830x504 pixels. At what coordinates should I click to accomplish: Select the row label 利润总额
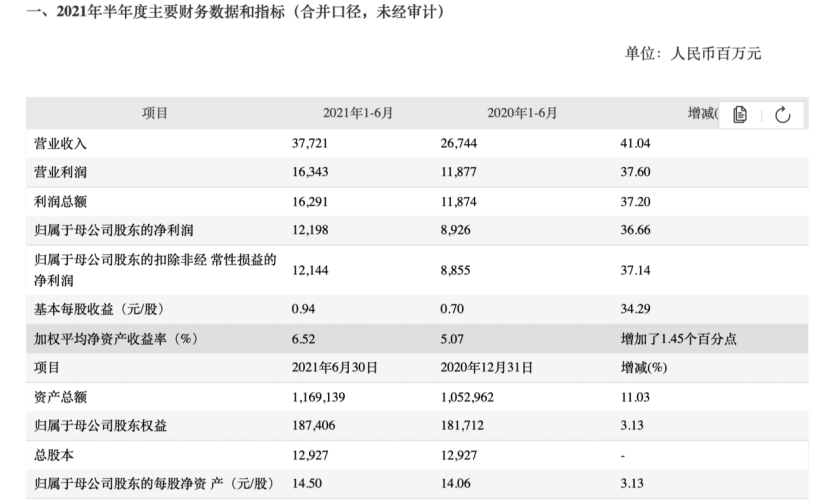60,202
